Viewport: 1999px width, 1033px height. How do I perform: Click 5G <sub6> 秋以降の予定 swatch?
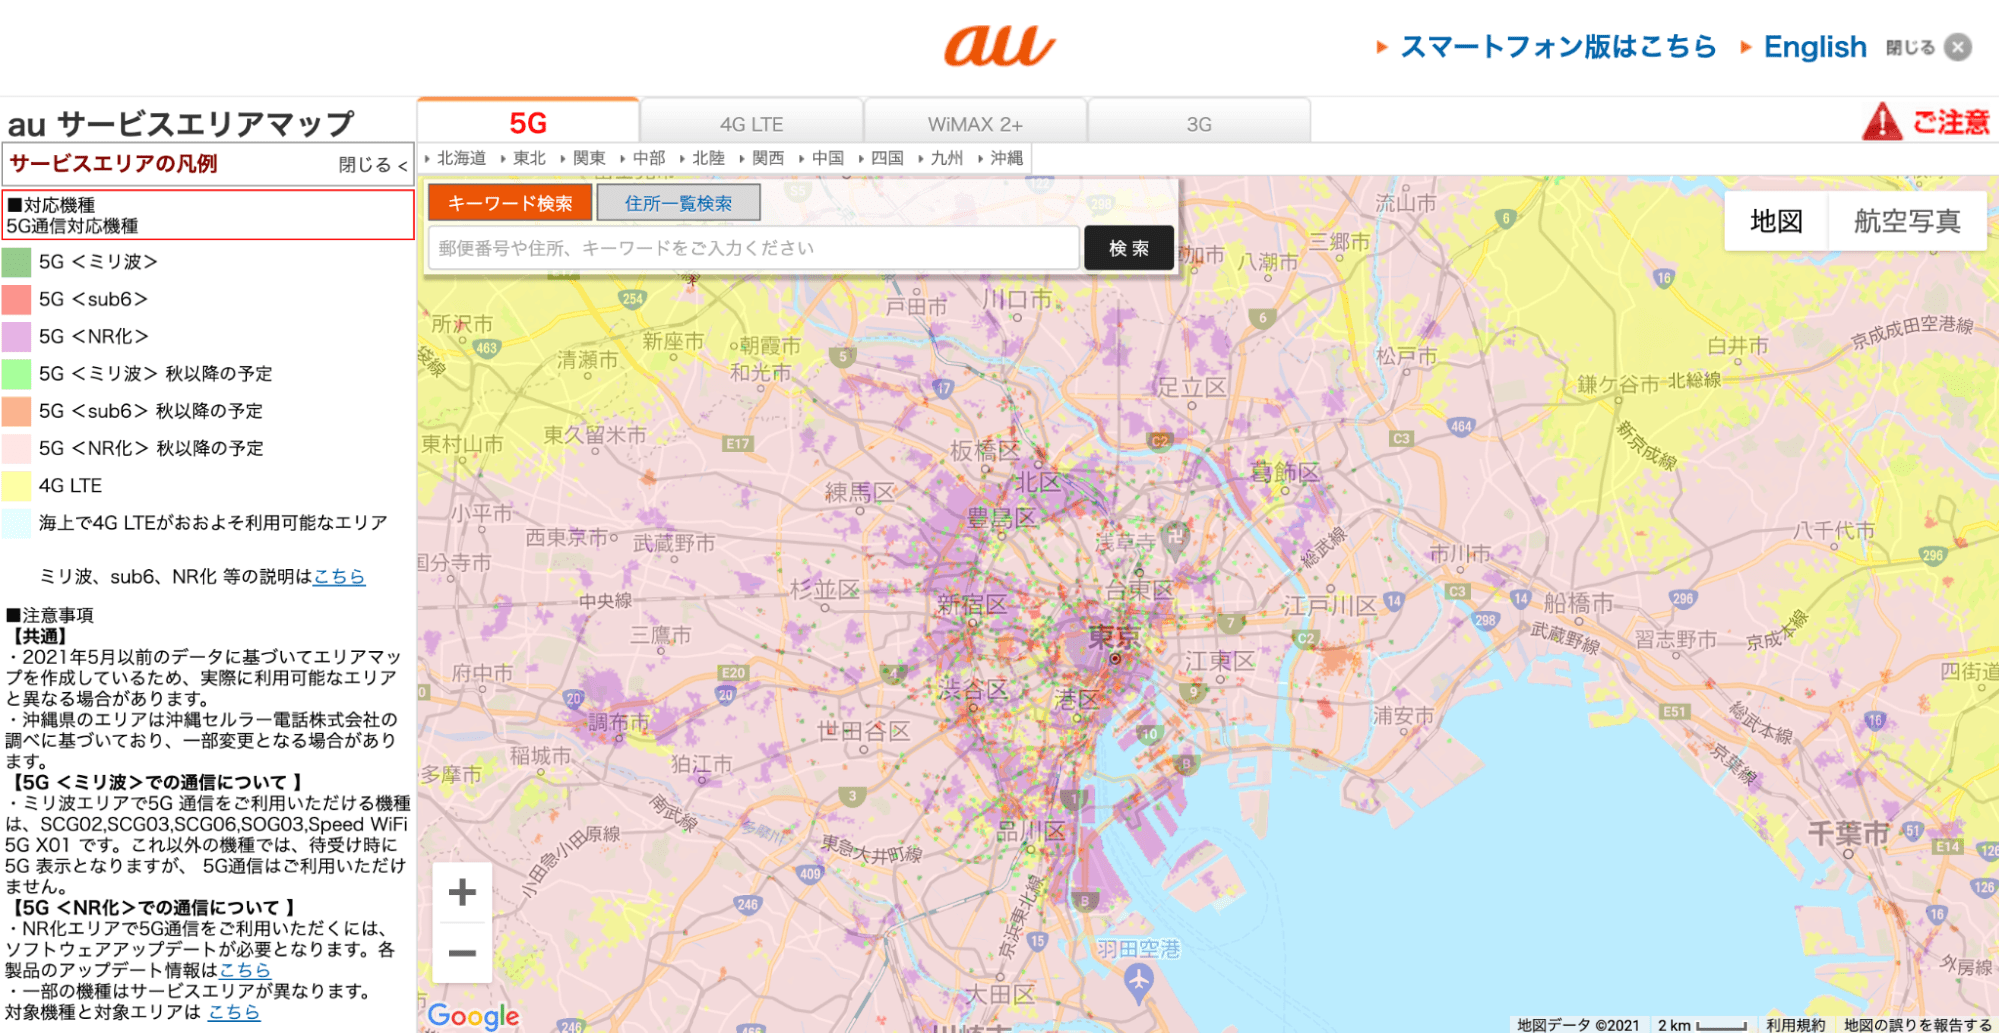[x=17, y=411]
